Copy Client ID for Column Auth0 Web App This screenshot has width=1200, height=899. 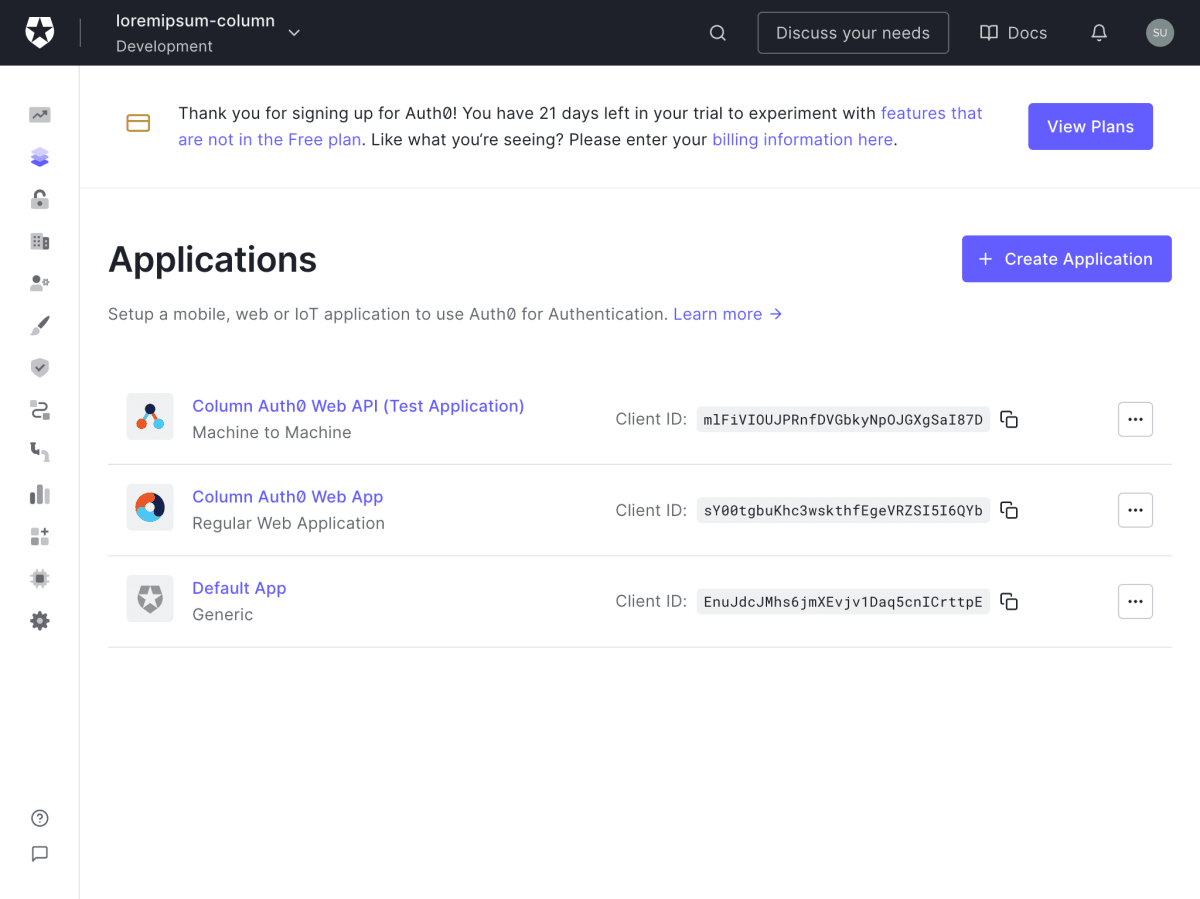click(x=1010, y=510)
